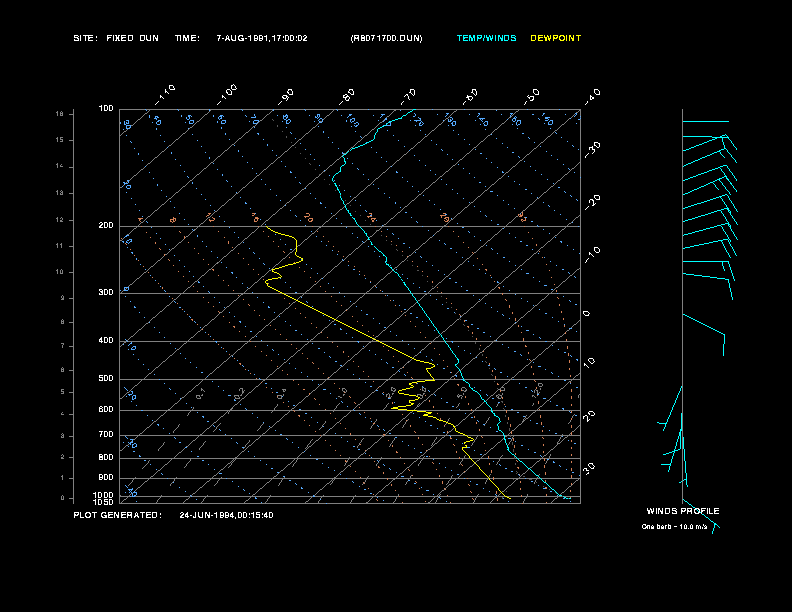The image size is (792, 612).
Task: Click the 'WINDS PROFILE' caption
Action: click(x=683, y=511)
